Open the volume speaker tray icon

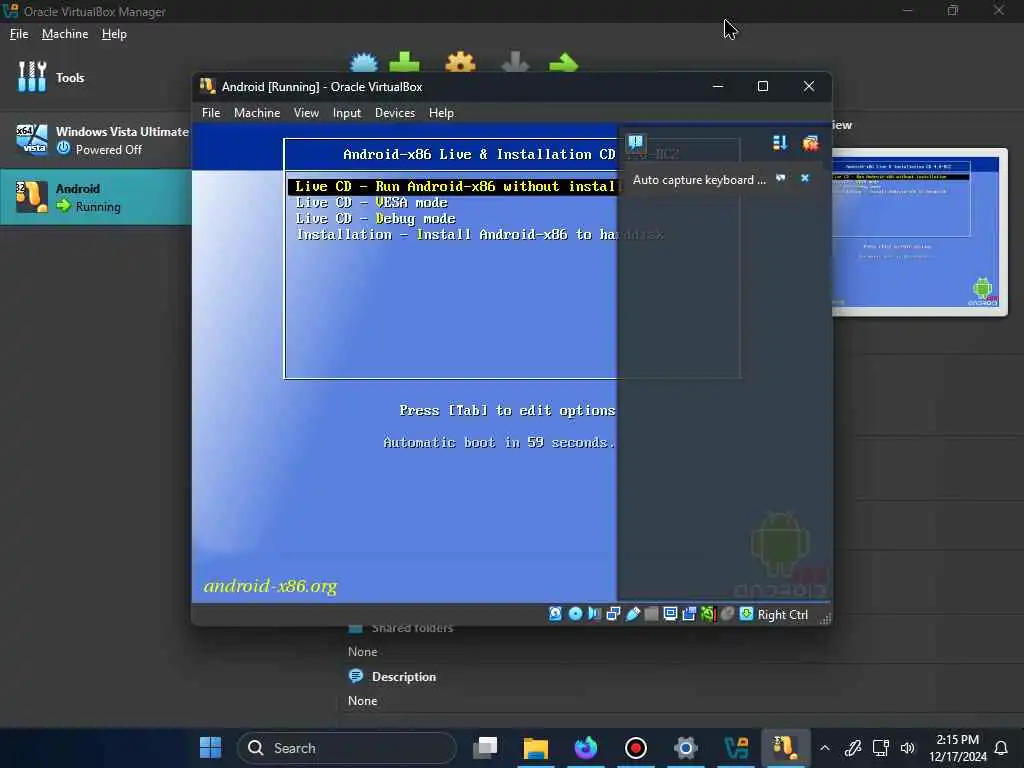click(x=908, y=748)
